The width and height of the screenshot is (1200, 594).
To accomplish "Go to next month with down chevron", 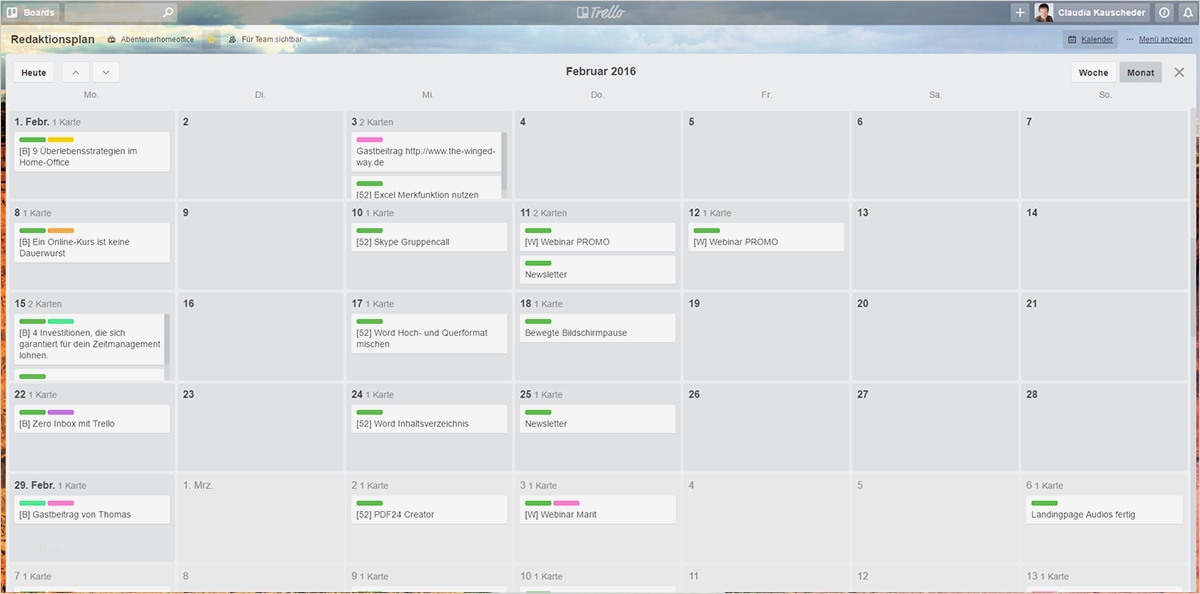I will 106,72.
